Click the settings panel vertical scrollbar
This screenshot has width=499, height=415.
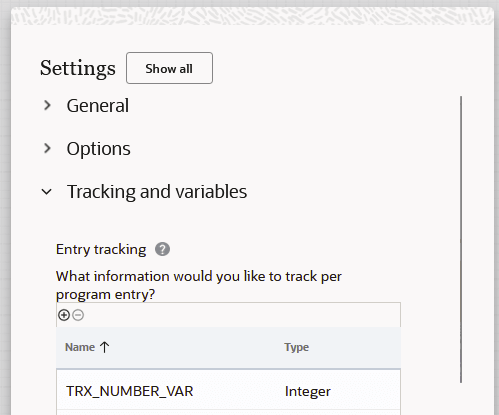461,239
